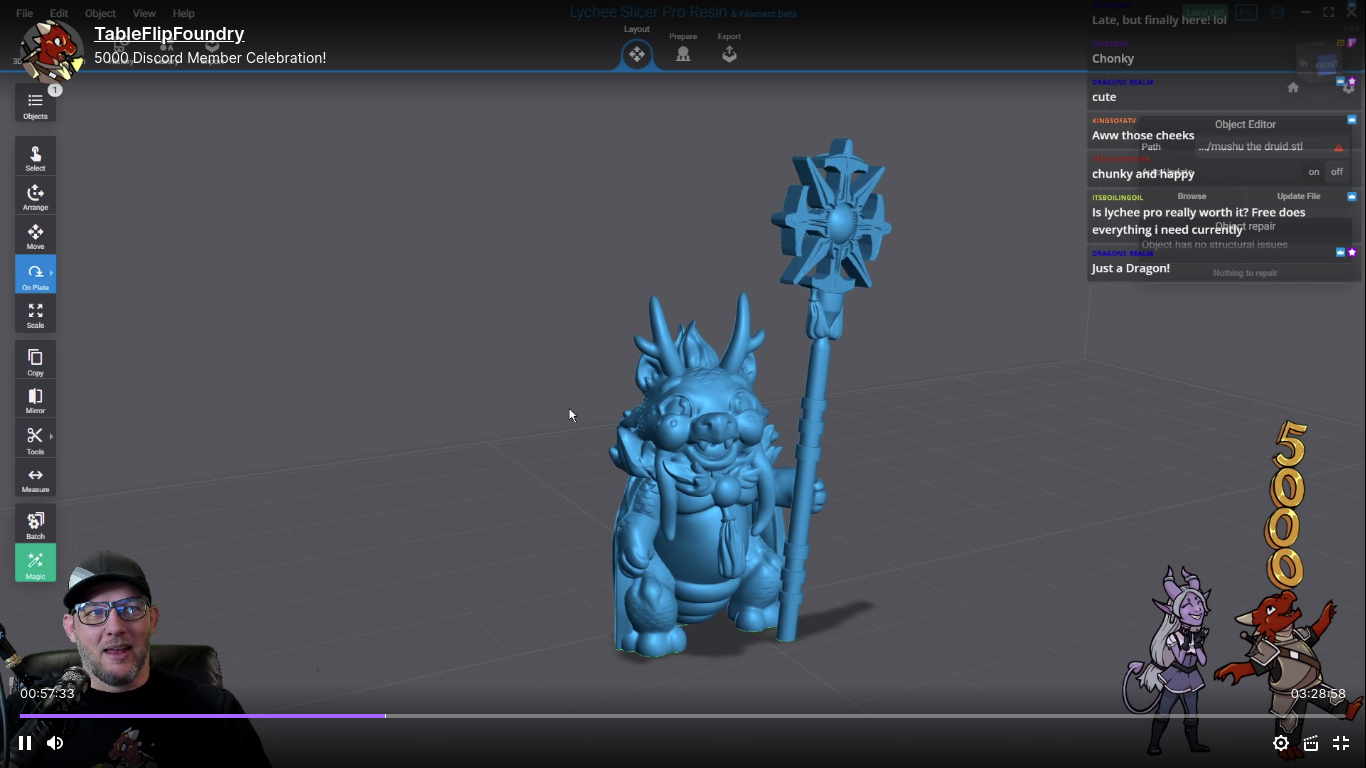Click the 'Object has no structural issues' text

[x=1215, y=245]
